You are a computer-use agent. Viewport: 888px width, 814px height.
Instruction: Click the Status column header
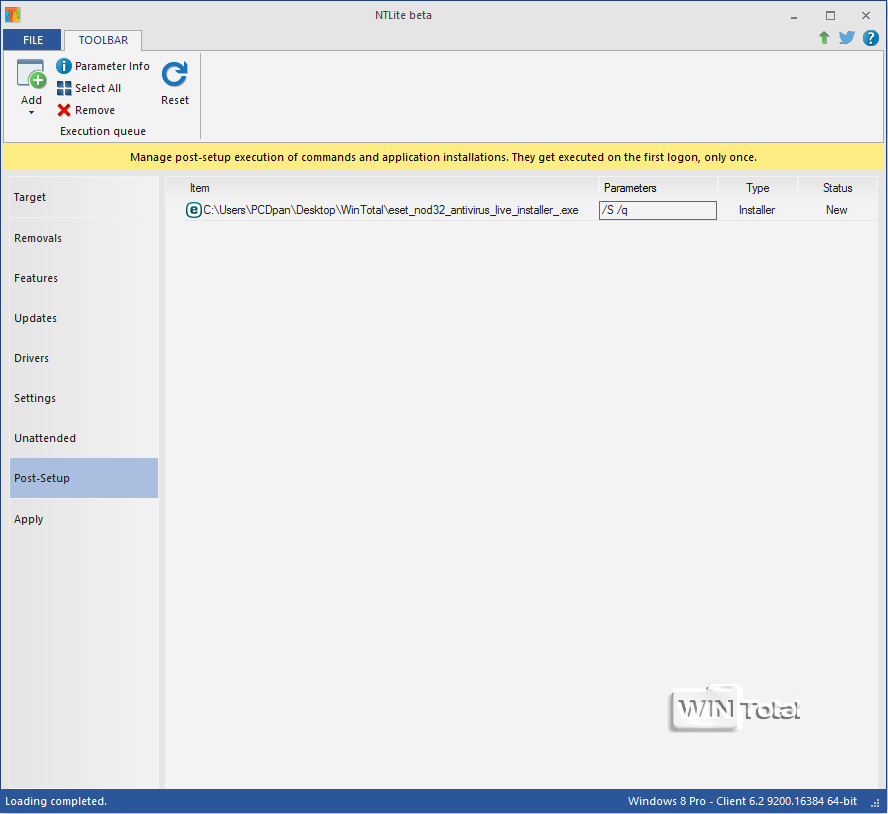(838, 188)
